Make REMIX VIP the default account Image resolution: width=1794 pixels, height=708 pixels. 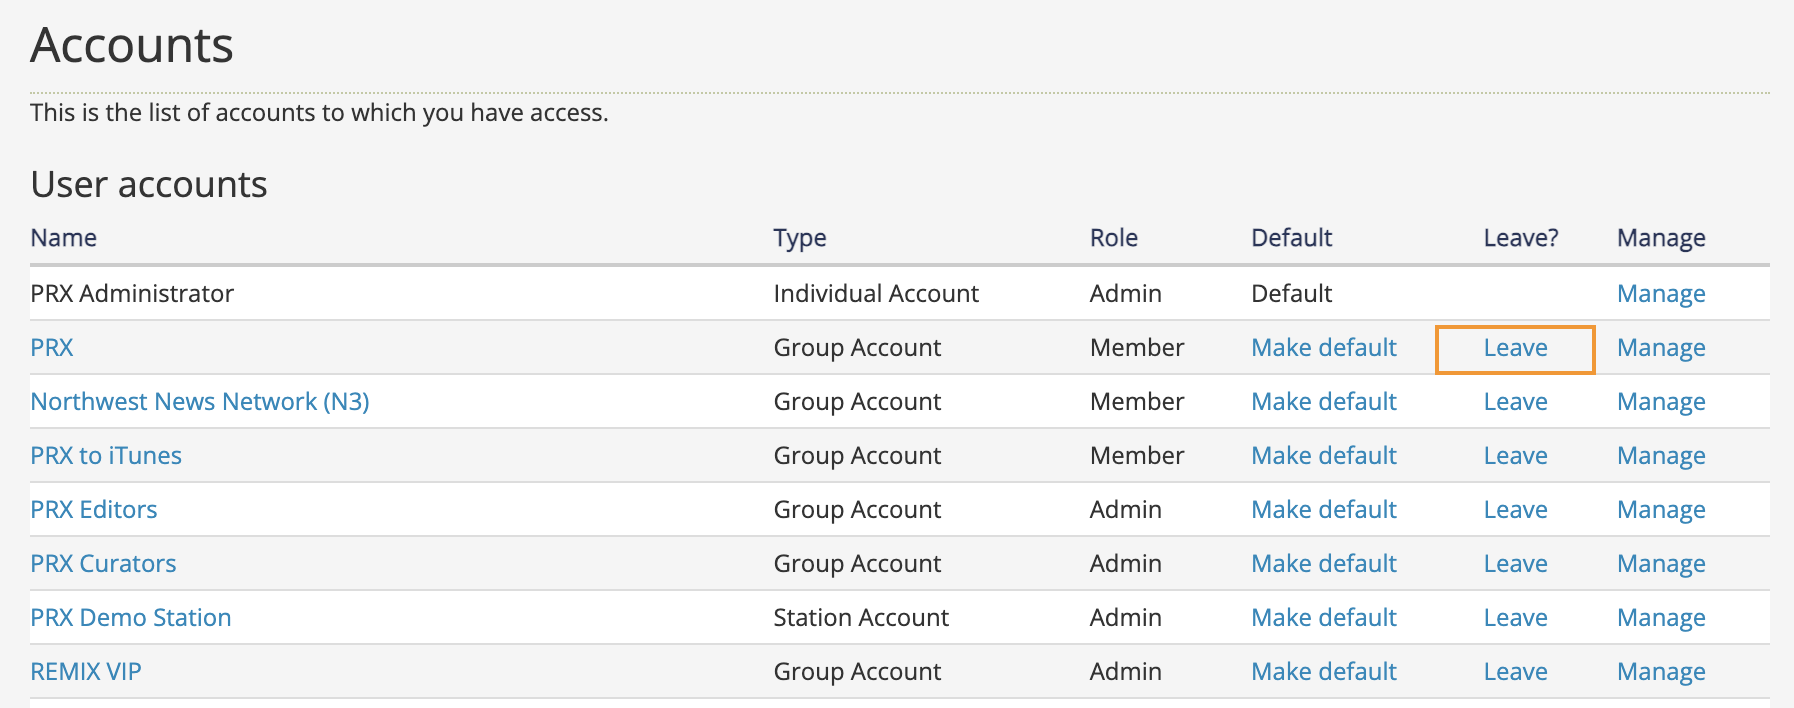pyautogui.click(x=1324, y=671)
